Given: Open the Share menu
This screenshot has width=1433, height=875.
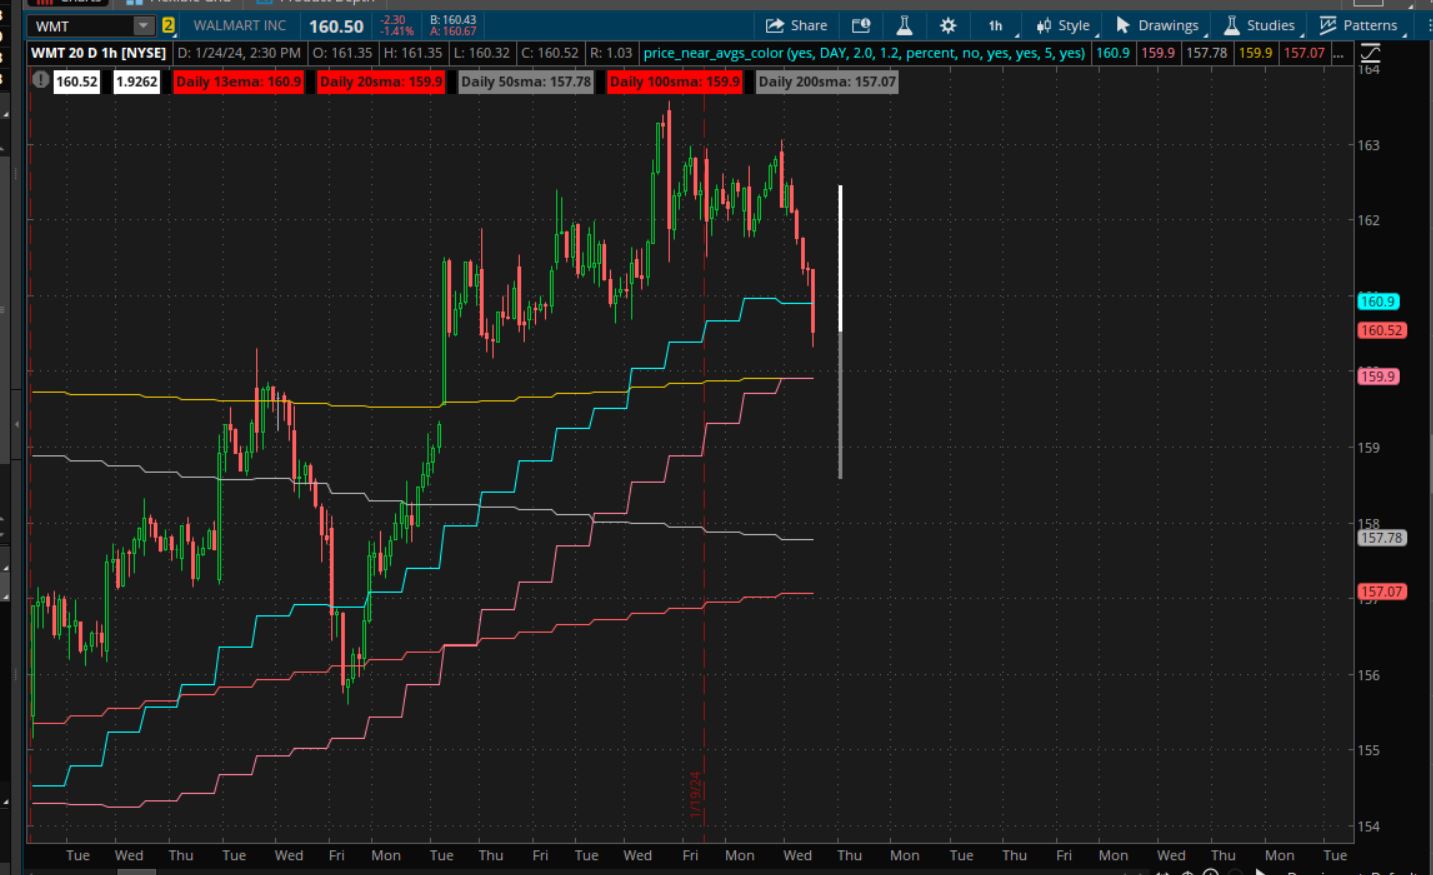Looking at the screenshot, I should tap(796, 25).
